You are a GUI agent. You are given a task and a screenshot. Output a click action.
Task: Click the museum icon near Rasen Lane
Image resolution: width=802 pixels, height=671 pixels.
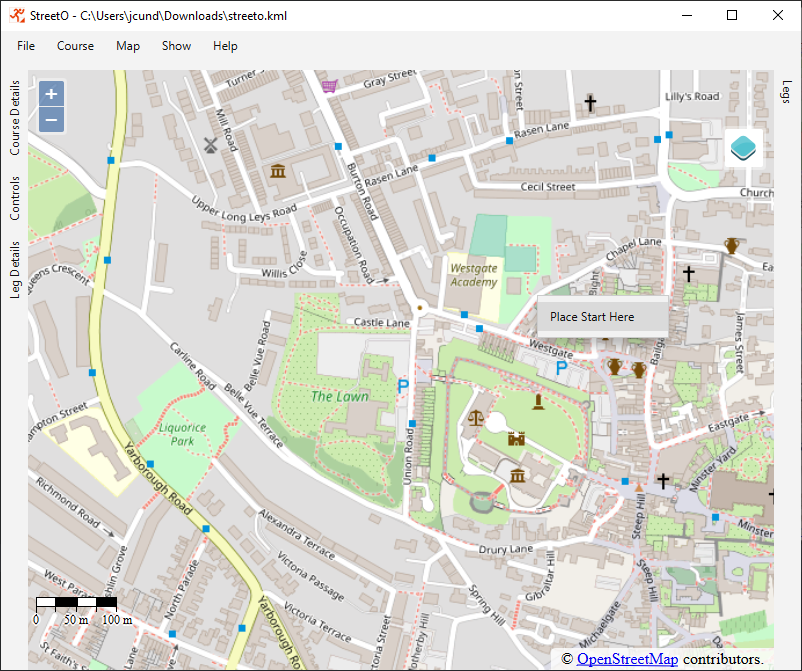pyautogui.click(x=278, y=170)
